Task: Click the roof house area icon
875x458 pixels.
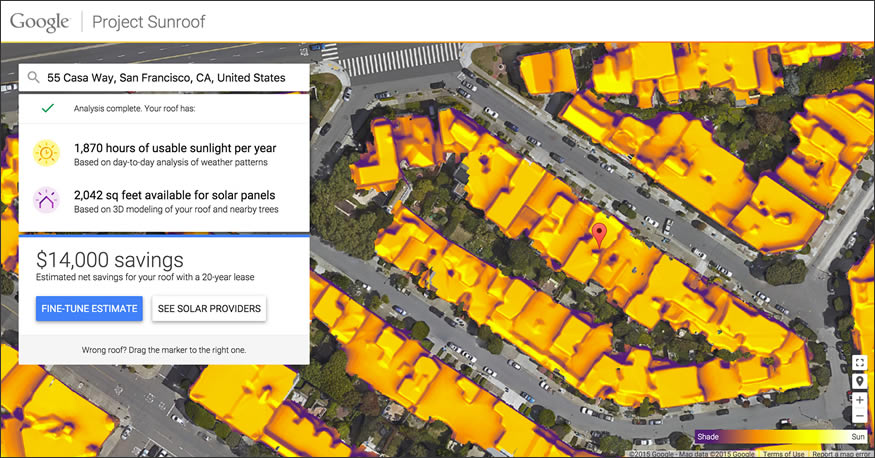Action: click(x=46, y=200)
